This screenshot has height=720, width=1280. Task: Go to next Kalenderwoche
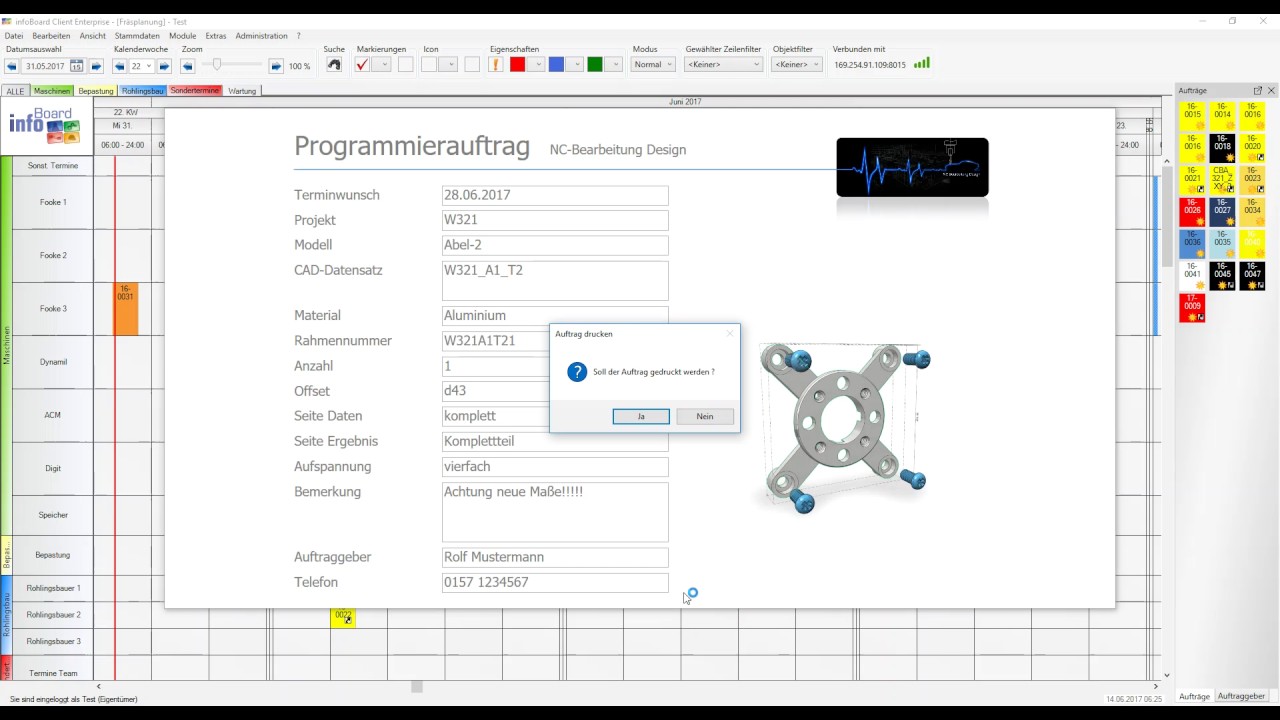pos(164,66)
